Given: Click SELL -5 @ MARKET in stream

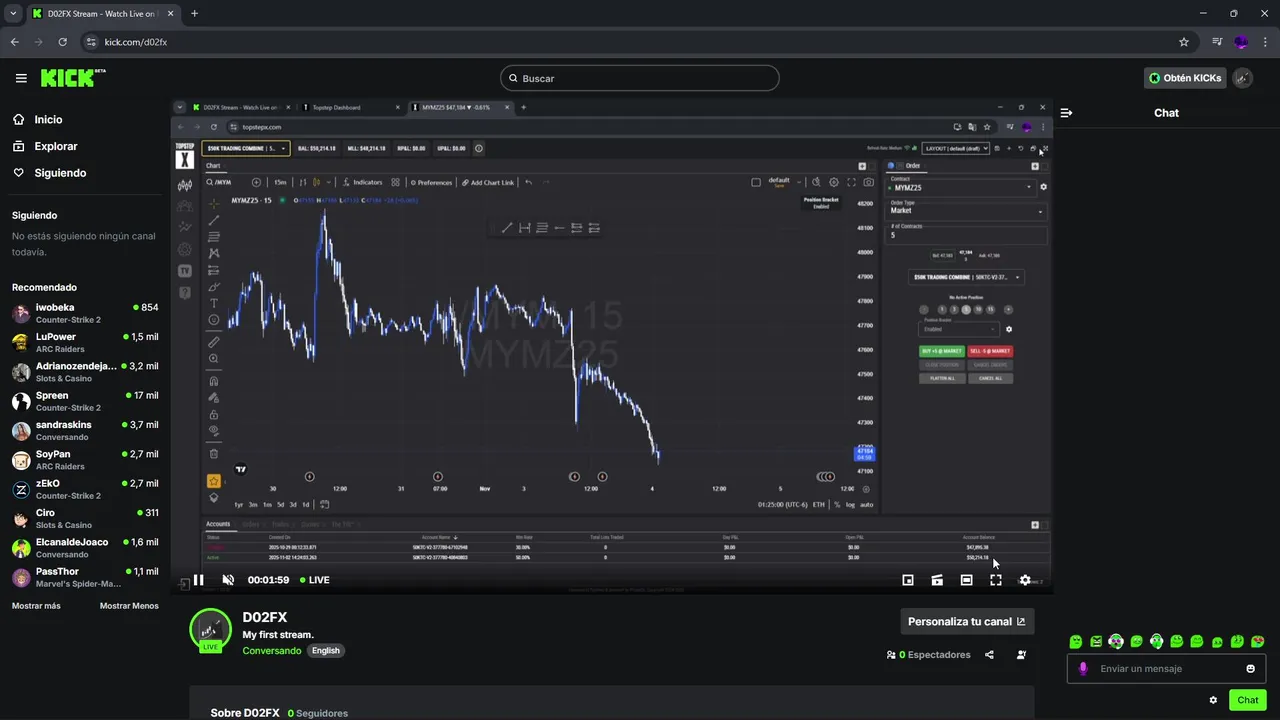Looking at the screenshot, I should pyautogui.click(x=990, y=351).
